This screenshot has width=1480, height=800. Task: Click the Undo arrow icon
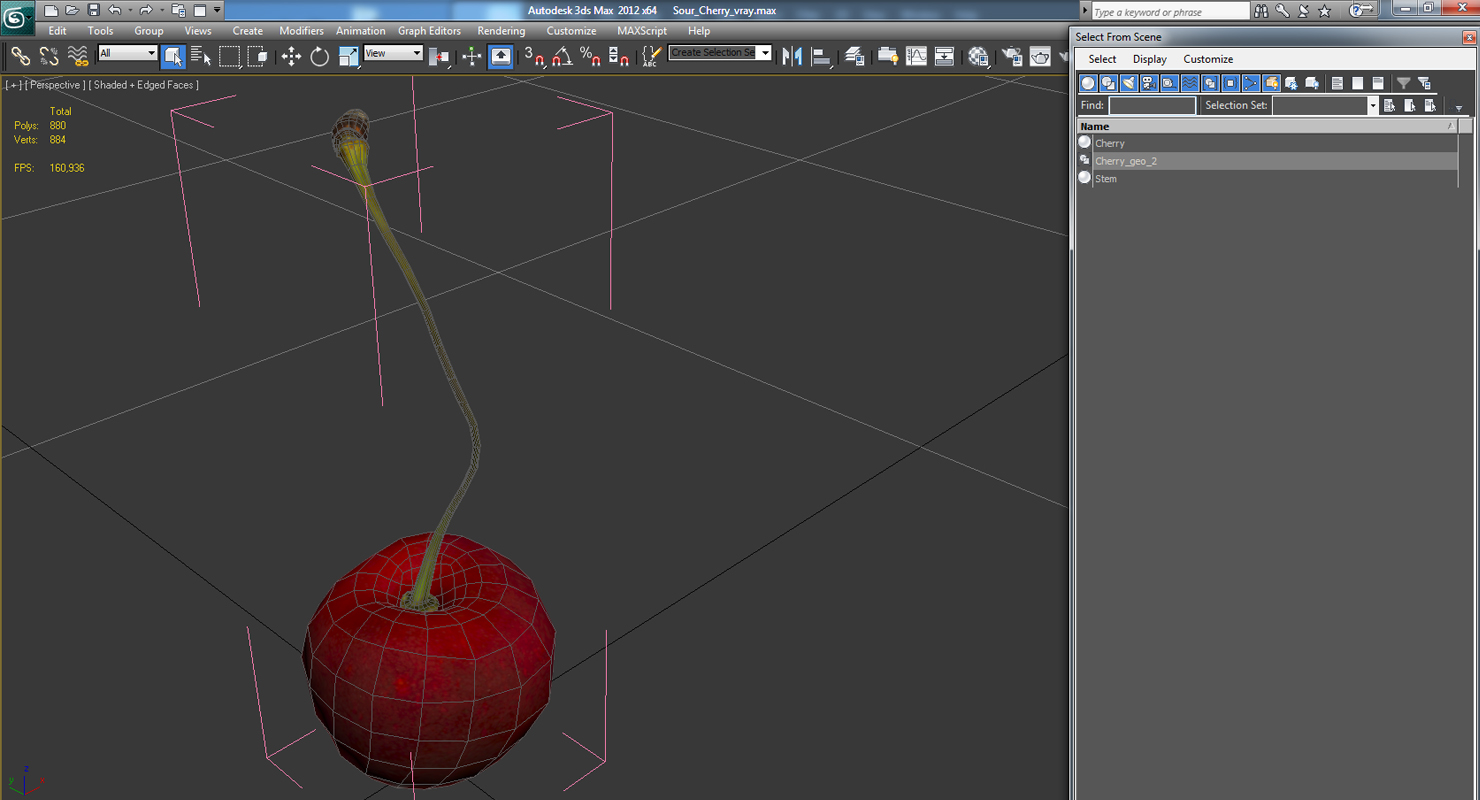click(115, 10)
